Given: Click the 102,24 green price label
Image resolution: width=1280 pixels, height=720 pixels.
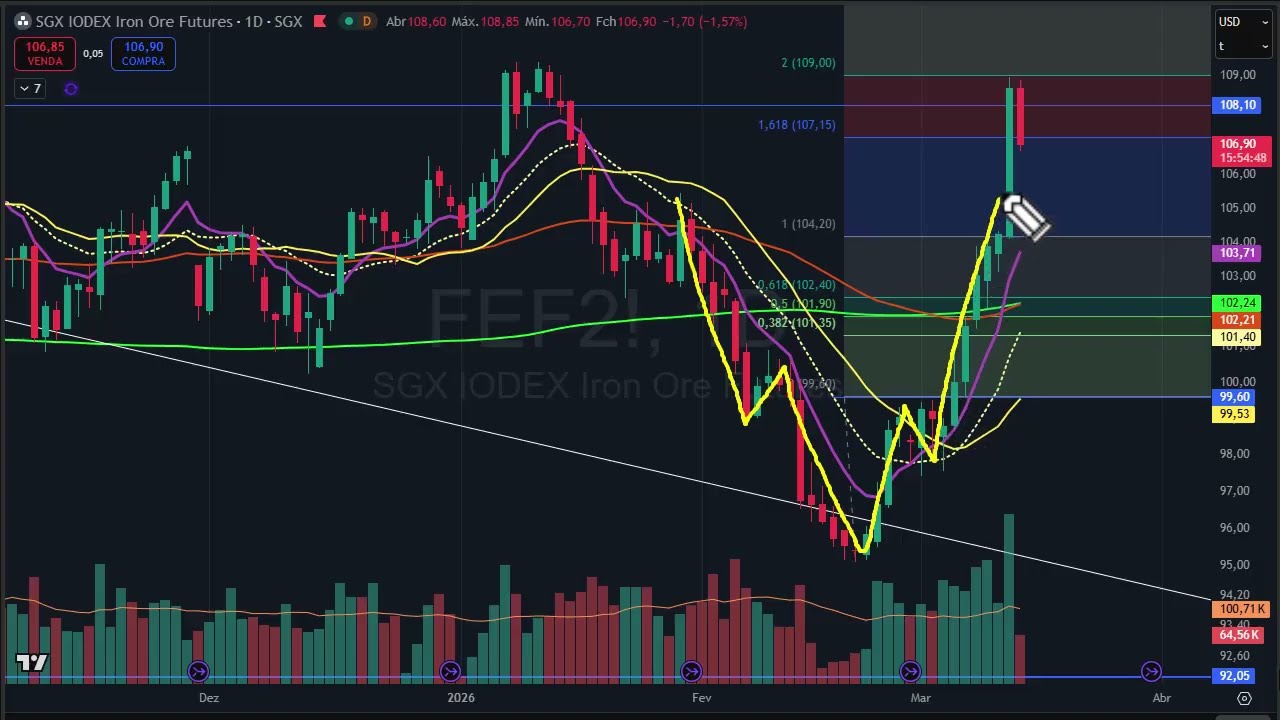Looking at the screenshot, I should (1238, 303).
